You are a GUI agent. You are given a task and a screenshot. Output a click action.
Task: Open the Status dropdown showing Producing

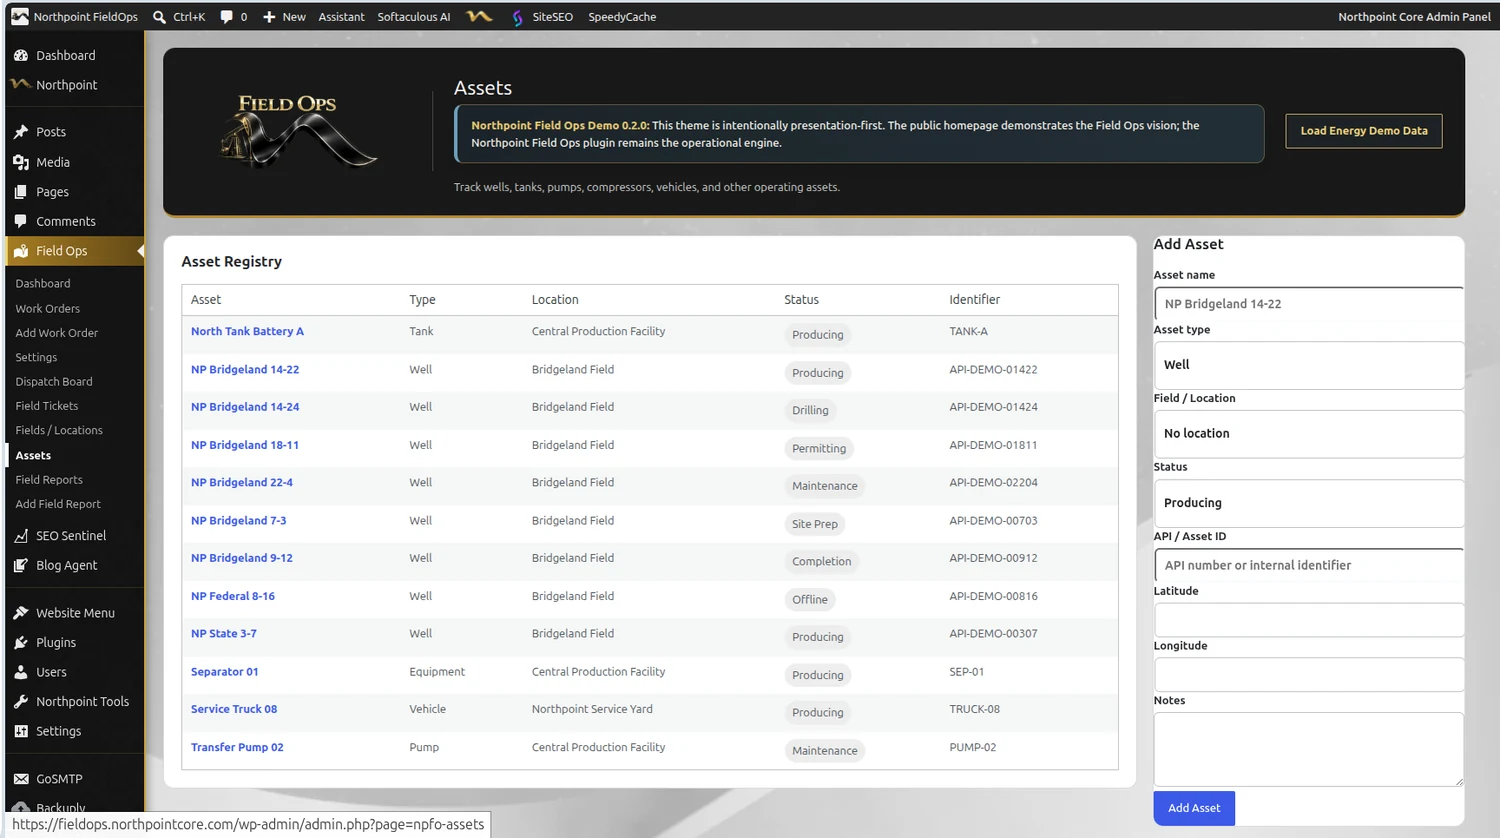[x=1308, y=503]
